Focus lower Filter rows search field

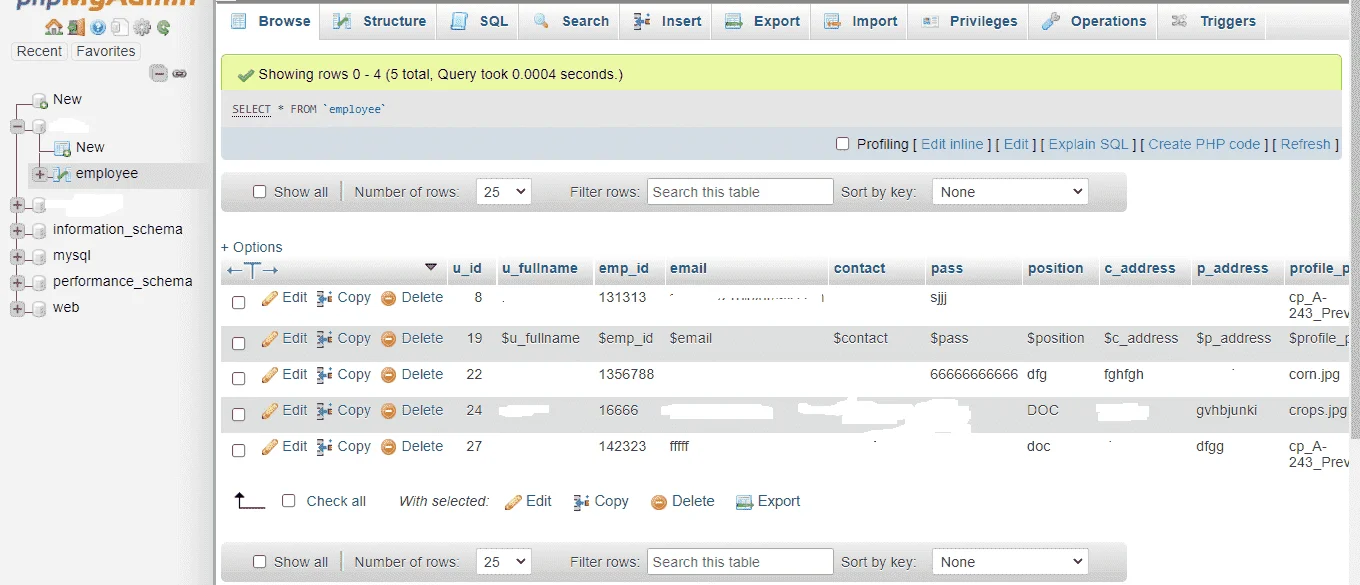[740, 562]
